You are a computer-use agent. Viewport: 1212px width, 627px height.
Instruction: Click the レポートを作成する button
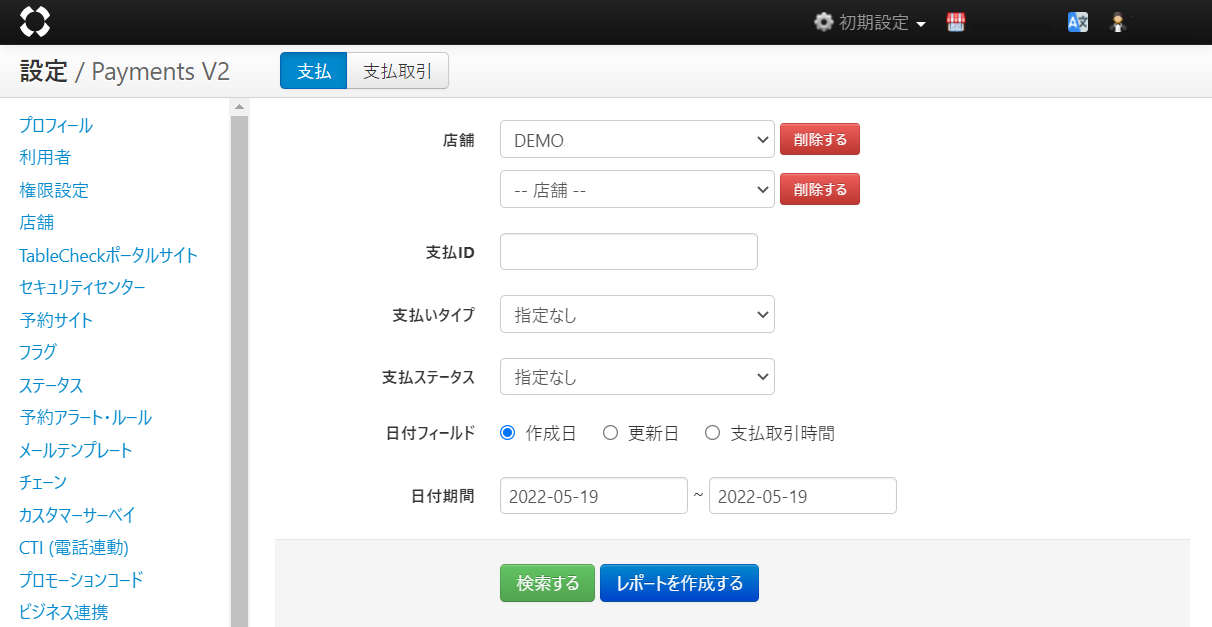679,583
